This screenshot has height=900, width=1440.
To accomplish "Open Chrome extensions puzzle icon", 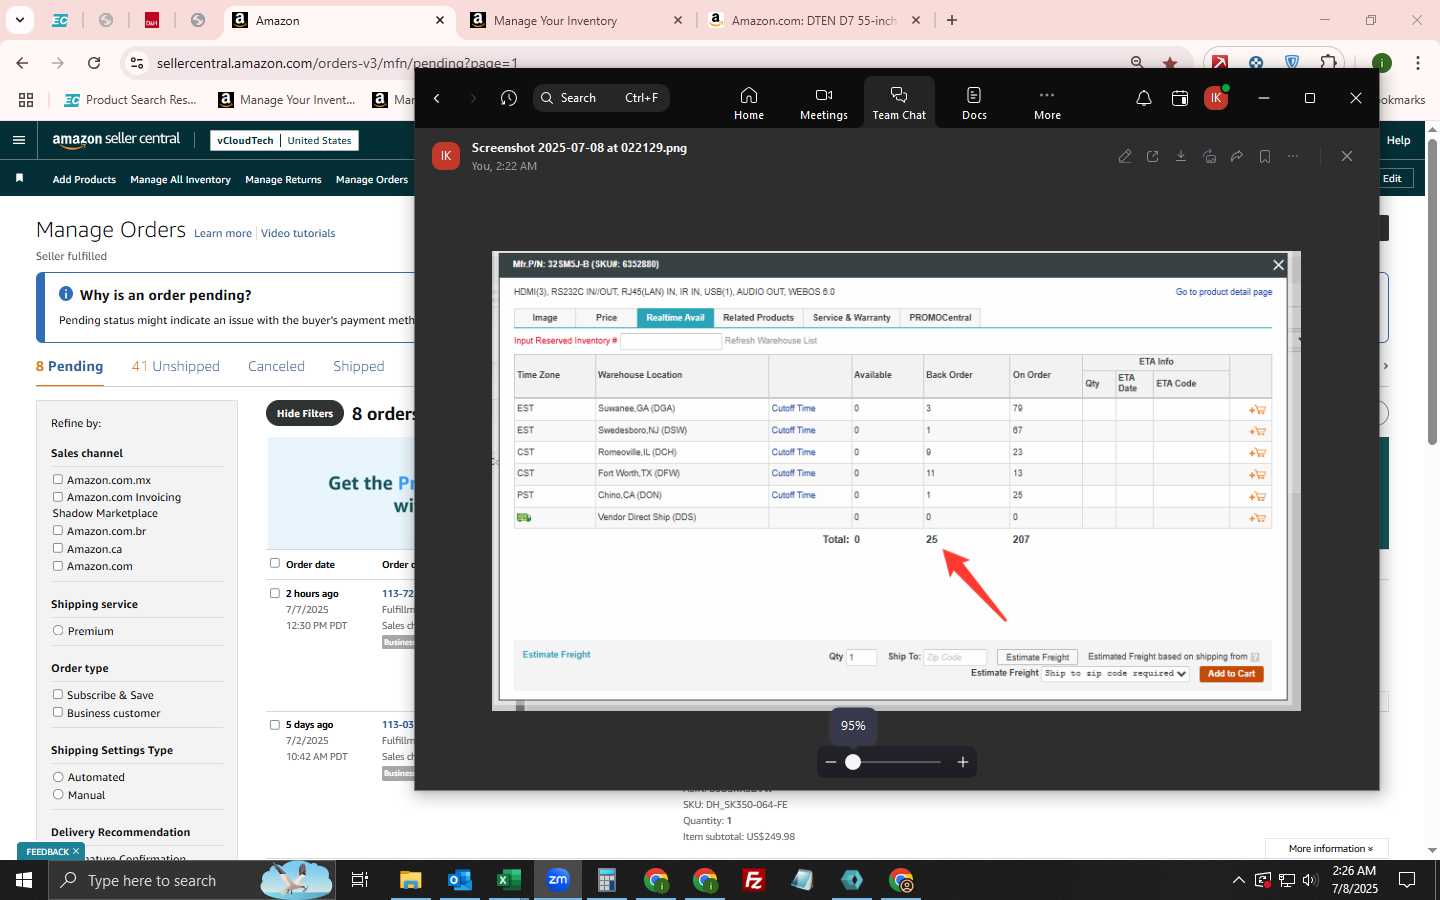I will (1328, 63).
